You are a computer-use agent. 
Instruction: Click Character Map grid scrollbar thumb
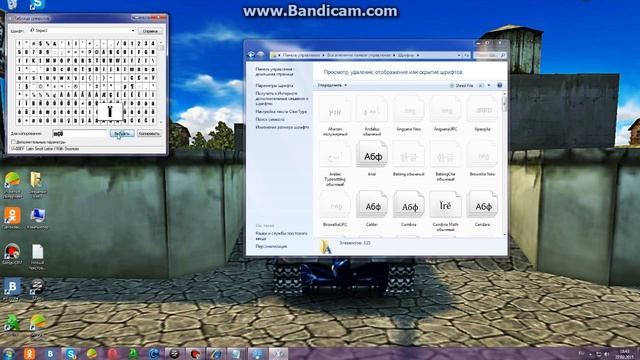click(161, 48)
